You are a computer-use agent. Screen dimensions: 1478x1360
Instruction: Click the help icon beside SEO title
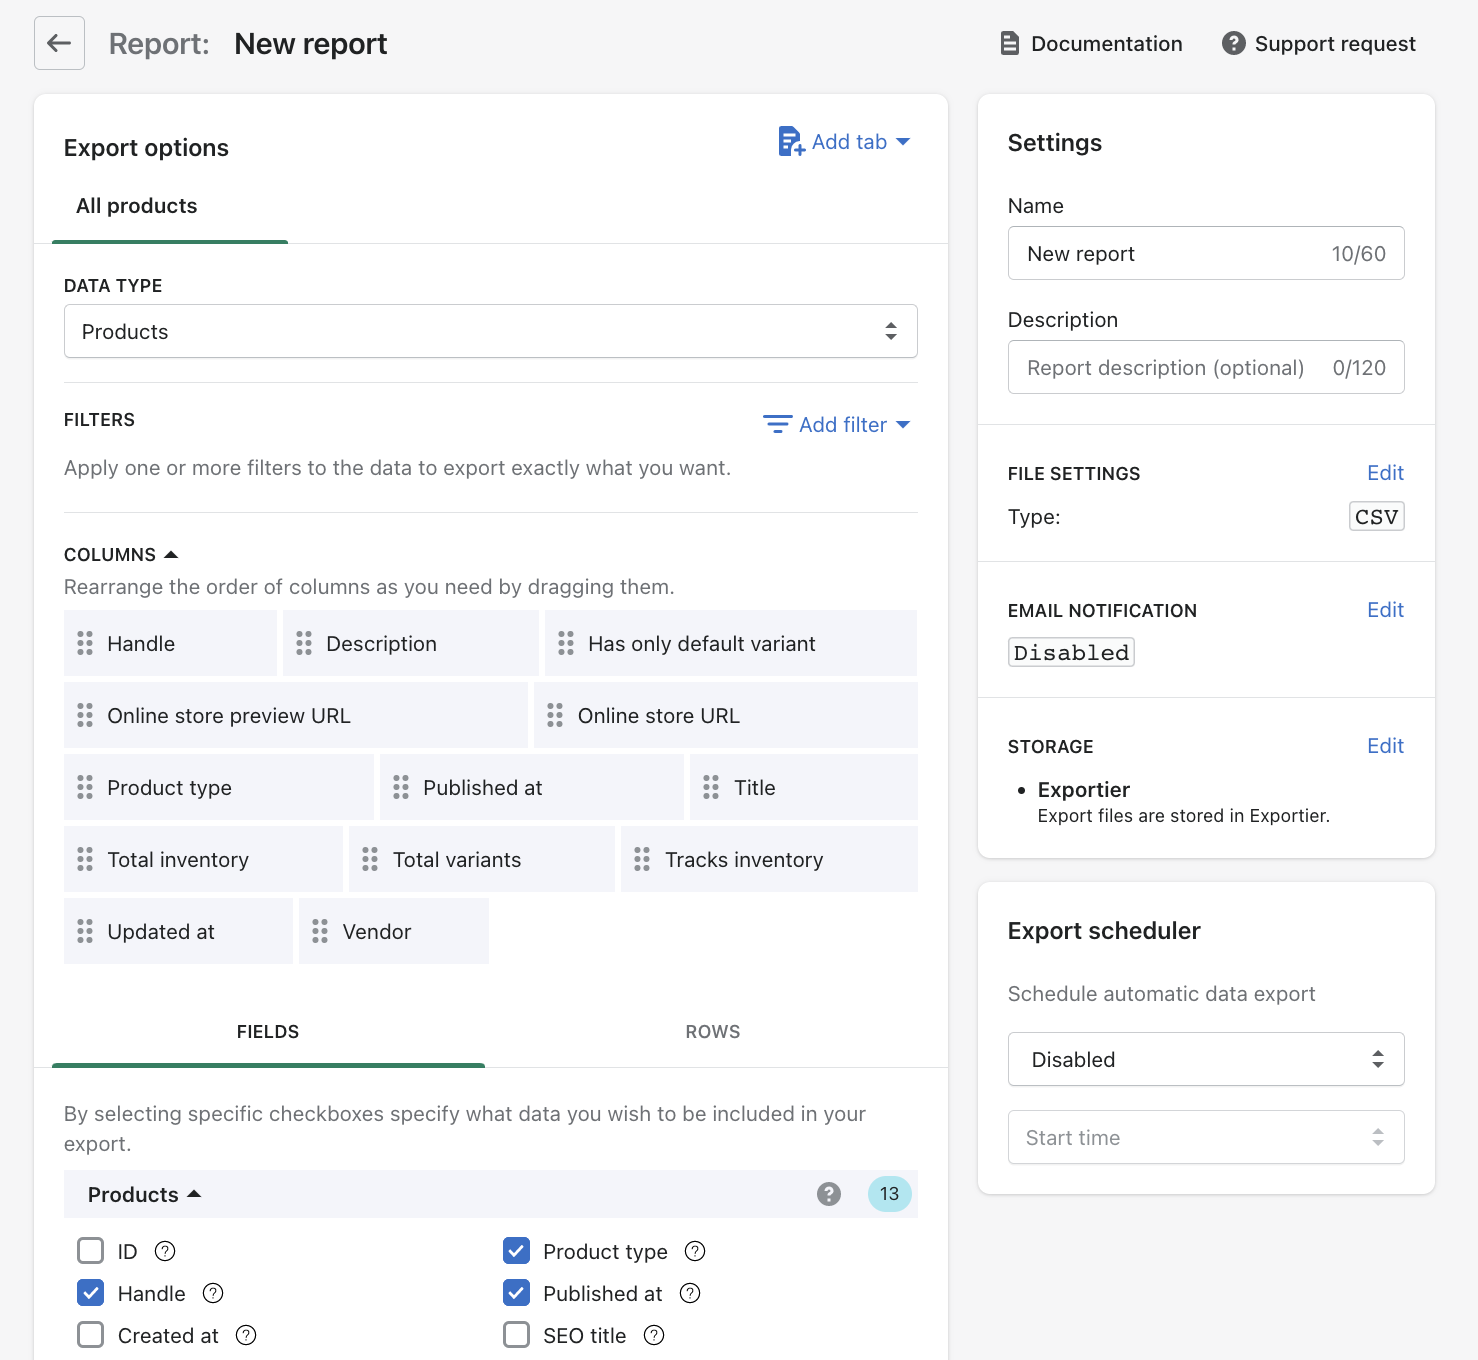(x=655, y=1335)
